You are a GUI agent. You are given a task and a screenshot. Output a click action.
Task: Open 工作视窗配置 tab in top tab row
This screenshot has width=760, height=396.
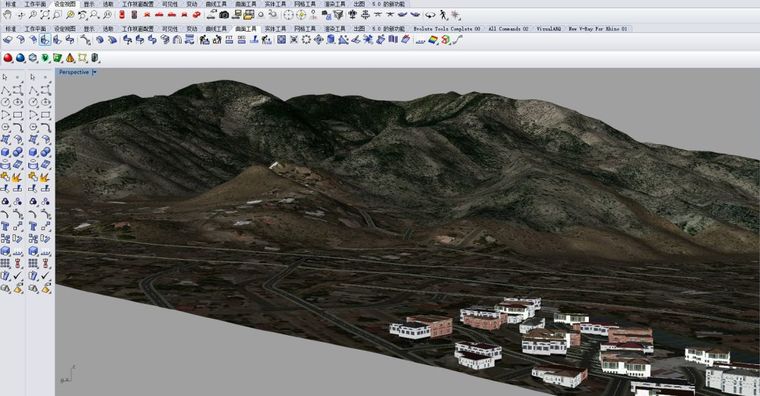click(138, 4)
